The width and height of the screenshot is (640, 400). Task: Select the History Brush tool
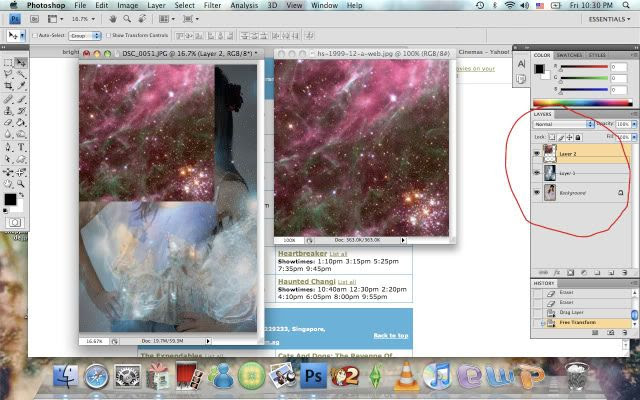(x=20, y=111)
